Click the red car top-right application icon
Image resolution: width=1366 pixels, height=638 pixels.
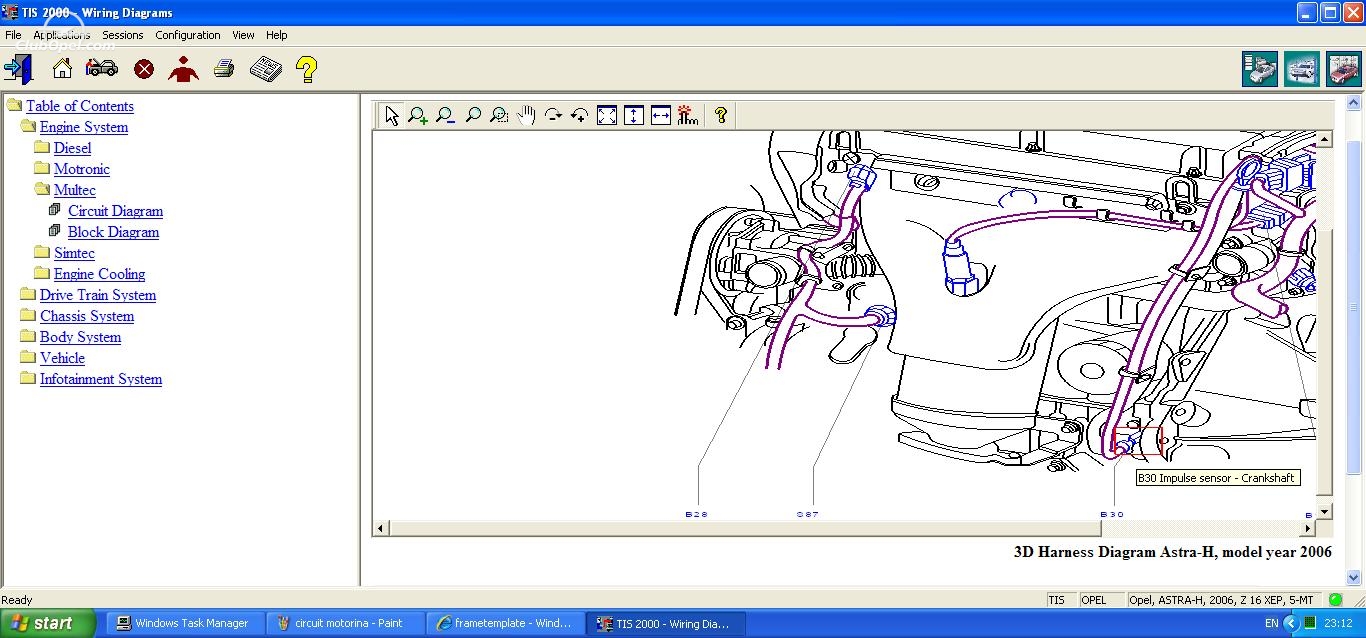tap(1344, 69)
